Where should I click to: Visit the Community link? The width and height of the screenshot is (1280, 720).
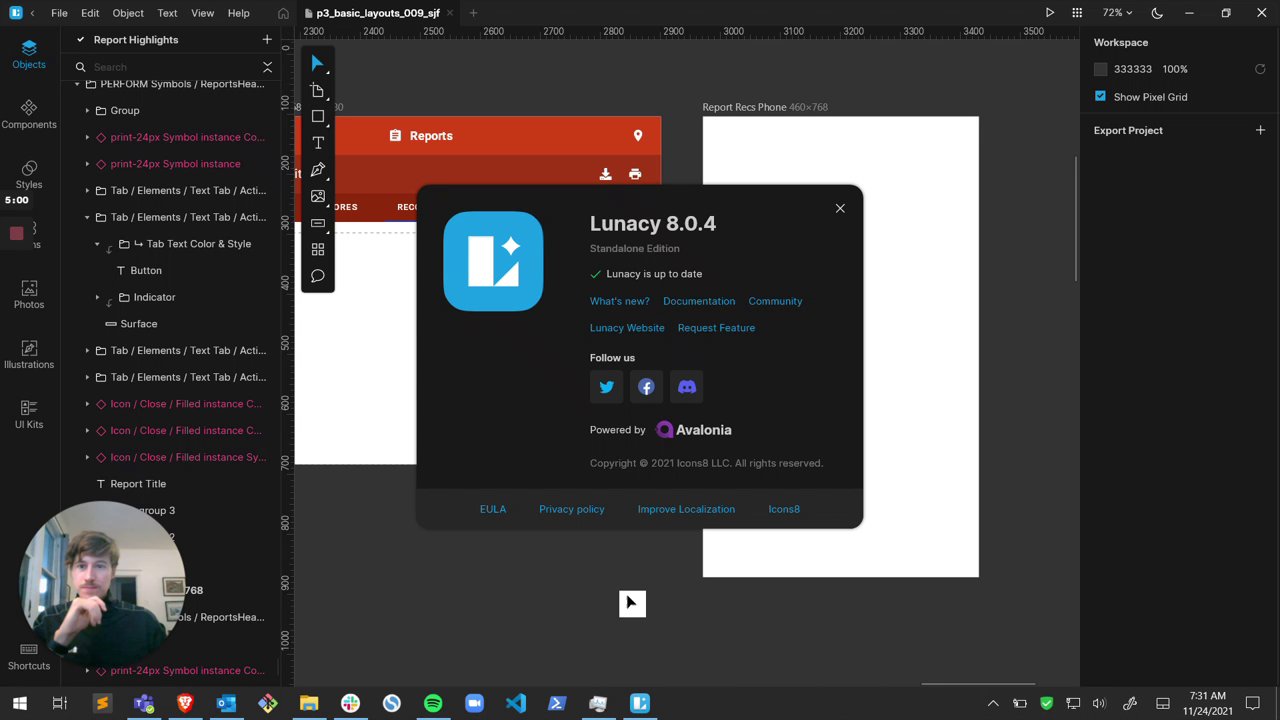(x=775, y=301)
